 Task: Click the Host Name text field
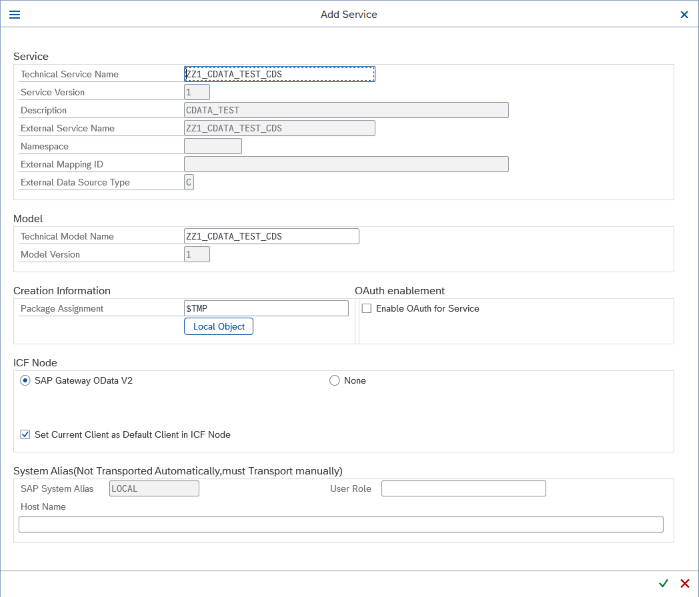[340, 524]
